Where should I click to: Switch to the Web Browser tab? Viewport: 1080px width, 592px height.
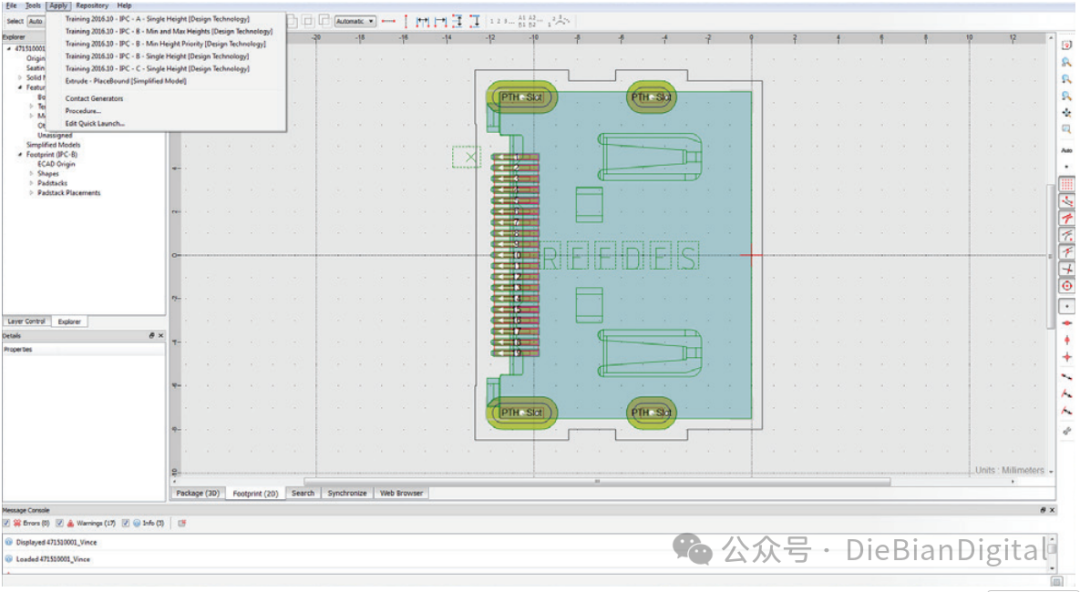pos(401,493)
